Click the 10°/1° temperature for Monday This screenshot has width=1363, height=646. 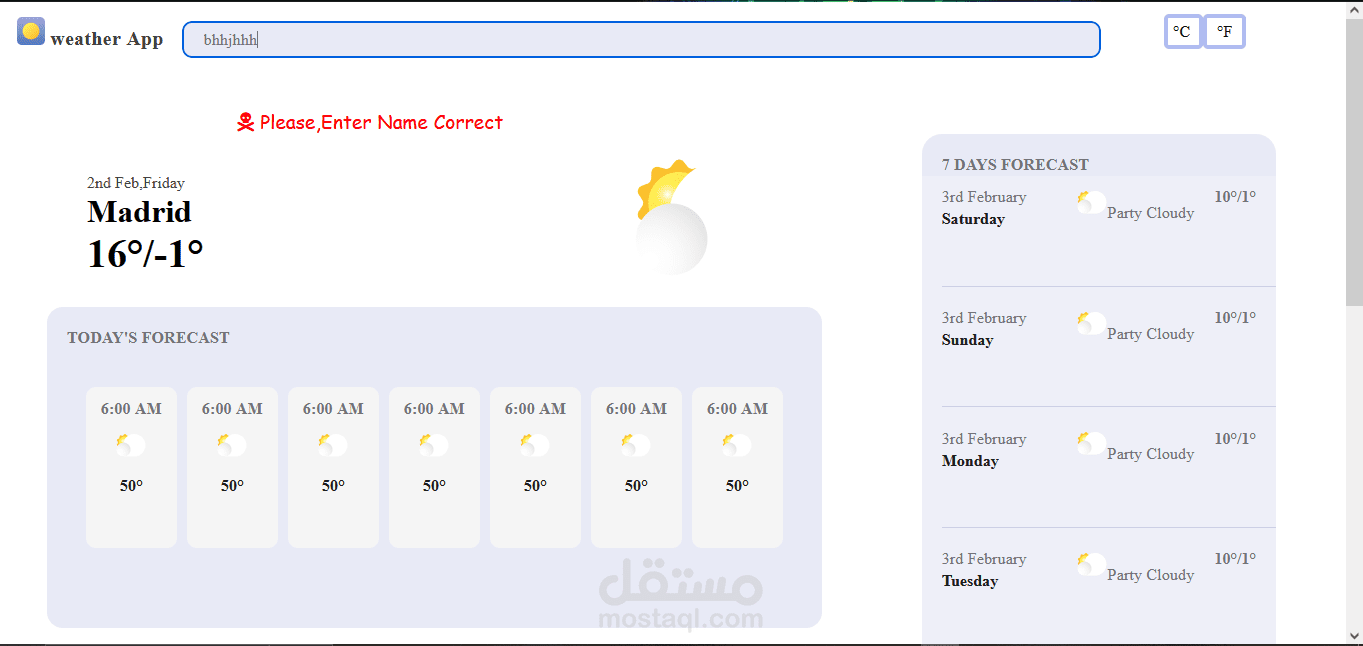tap(1235, 438)
